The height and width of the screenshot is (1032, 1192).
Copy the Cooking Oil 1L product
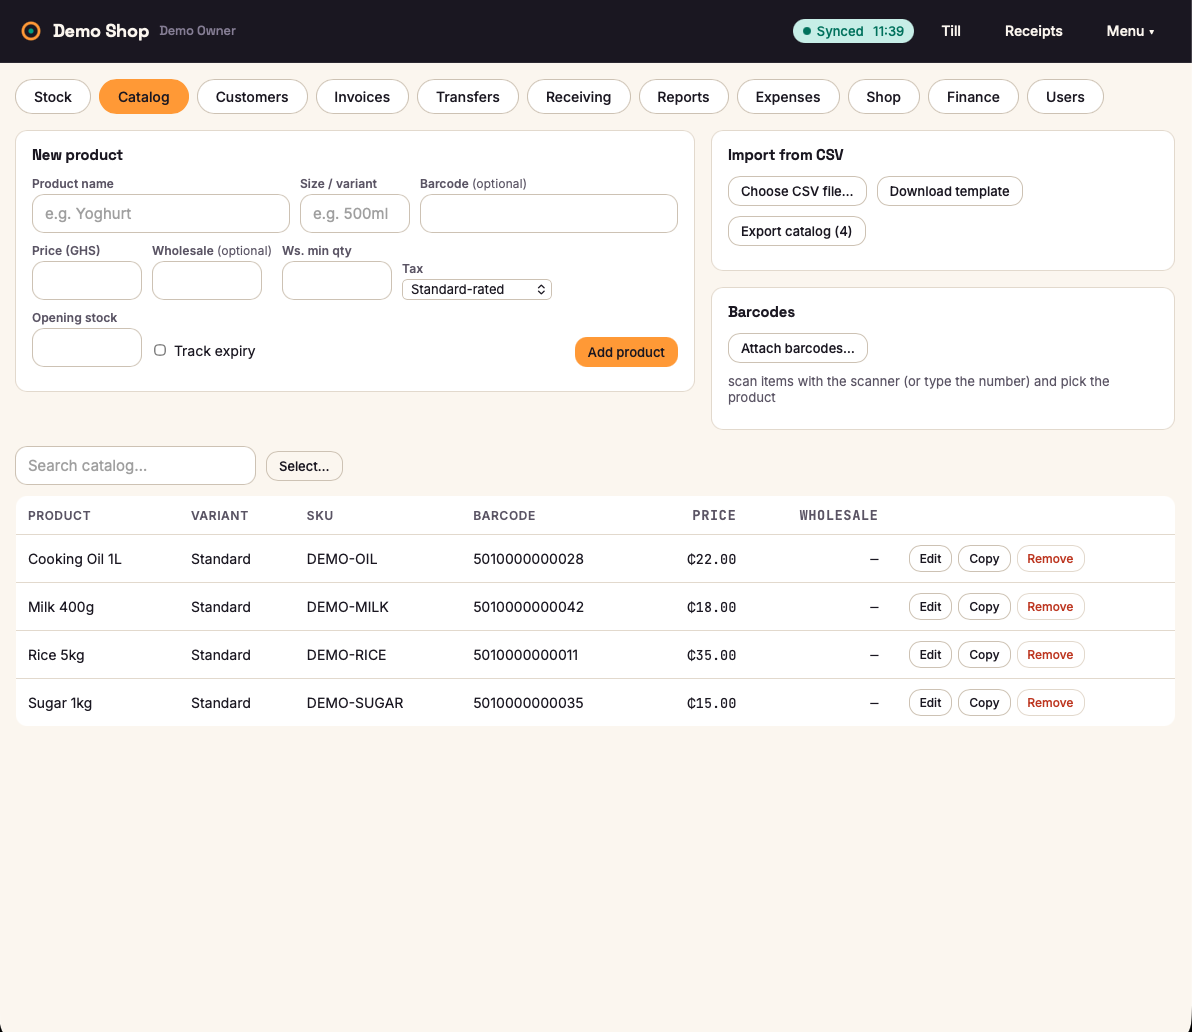click(x=984, y=559)
